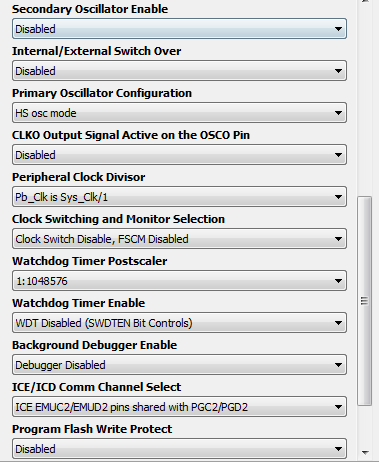Click arrow icon beside HS osc mode
The height and width of the screenshot is (472, 385).
point(338,113)
